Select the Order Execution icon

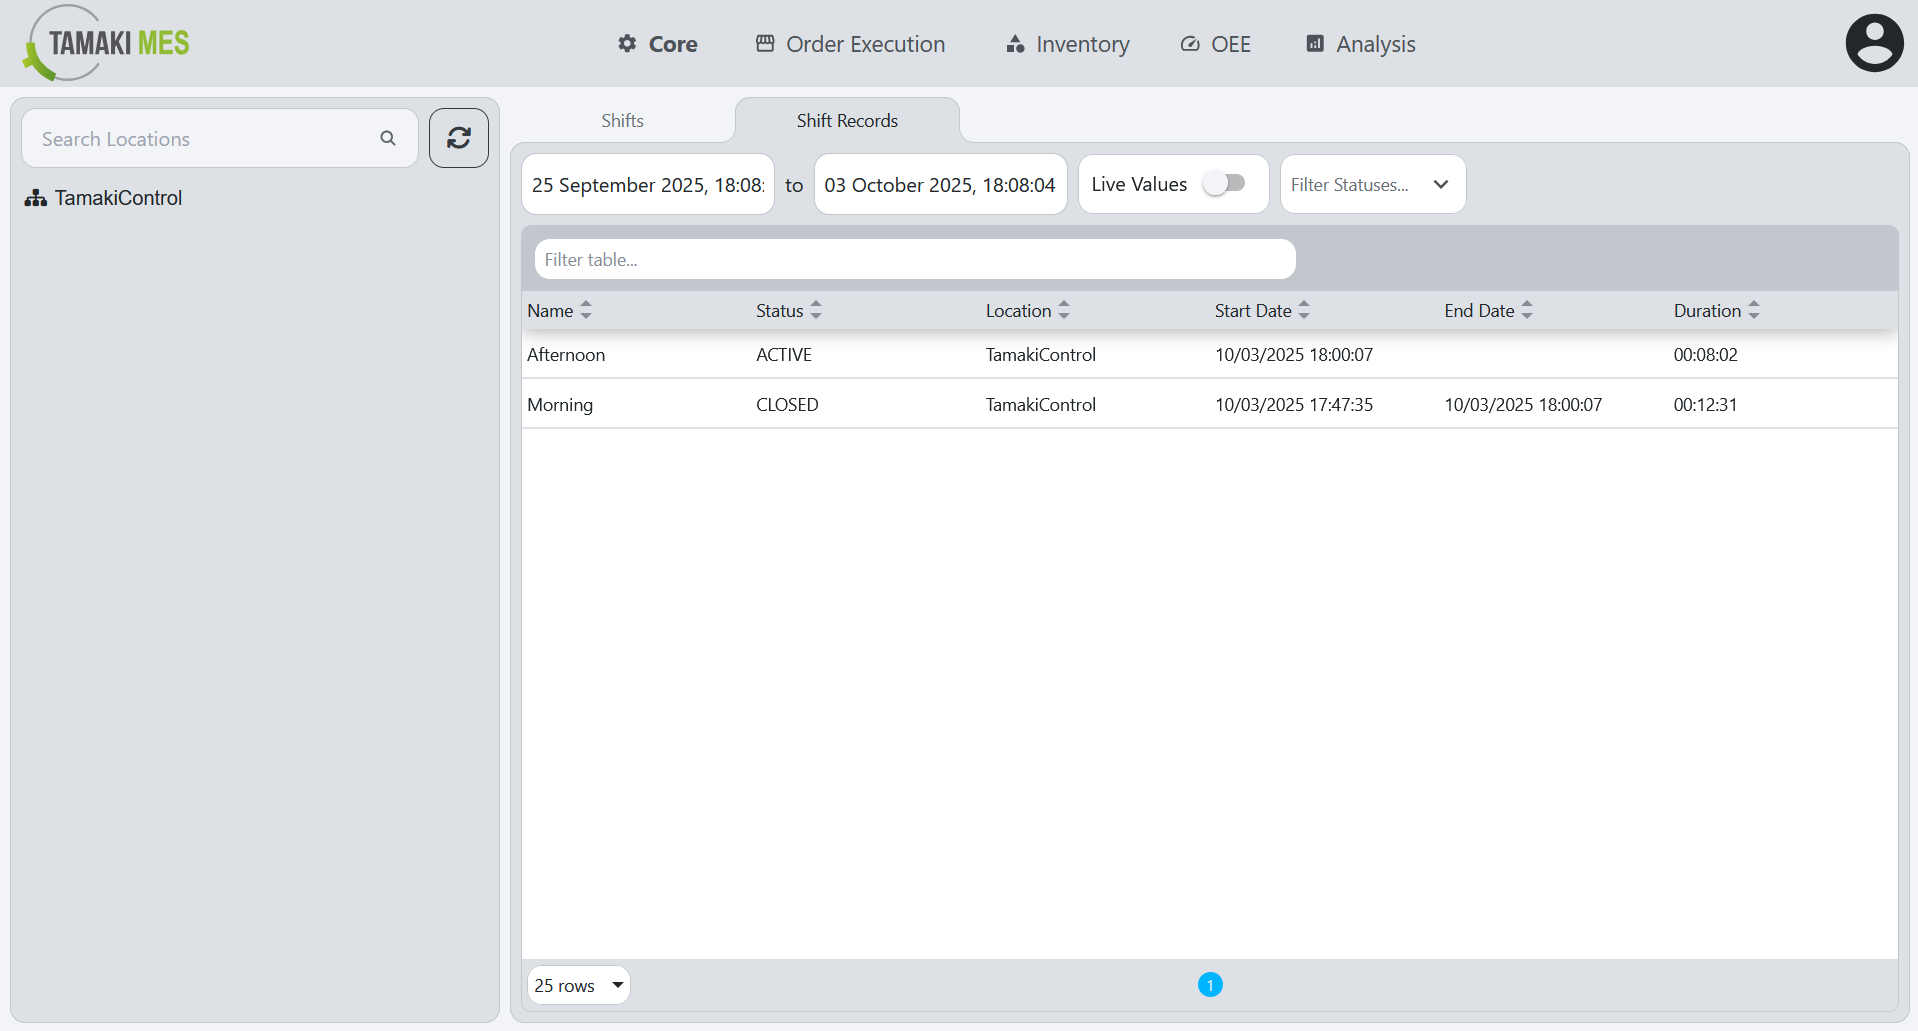(765, 43)
